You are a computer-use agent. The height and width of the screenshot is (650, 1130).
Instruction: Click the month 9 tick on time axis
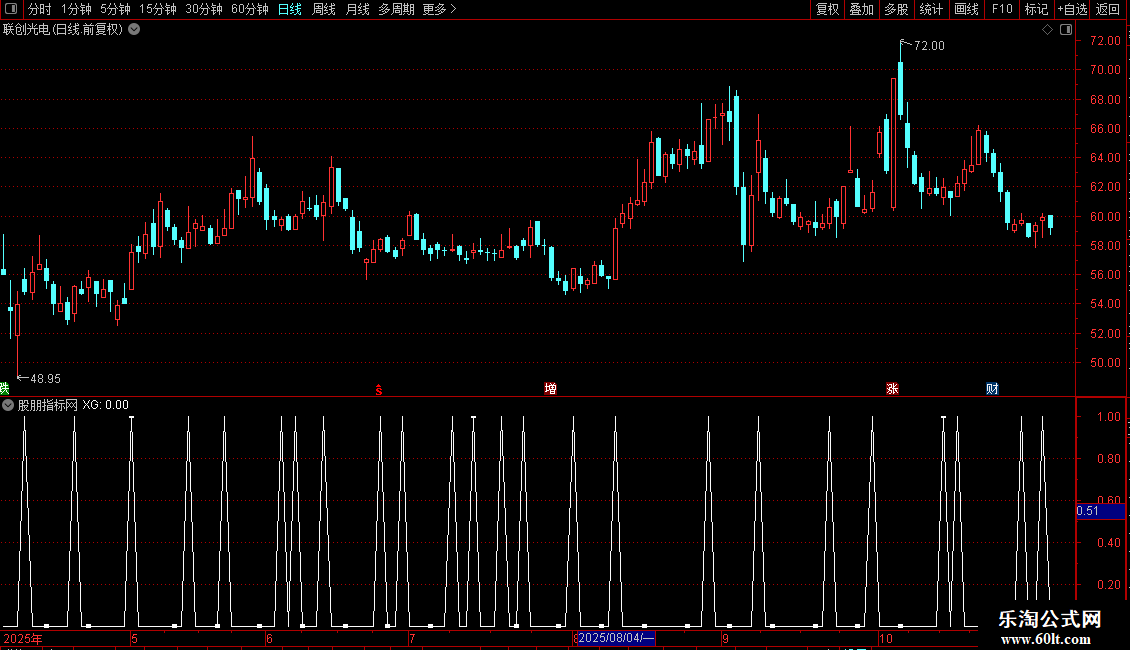[726, 638]
